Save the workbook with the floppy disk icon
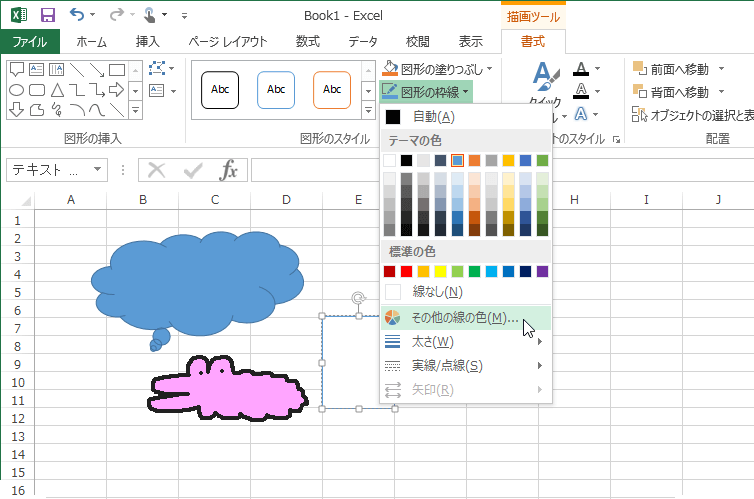This screenshot has height=499, width=754. pyautogui.click(x=48, y=15)
